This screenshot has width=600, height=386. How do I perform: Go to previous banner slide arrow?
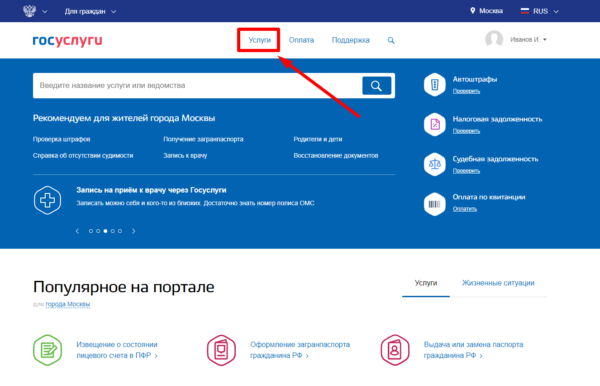coord(77,231)
